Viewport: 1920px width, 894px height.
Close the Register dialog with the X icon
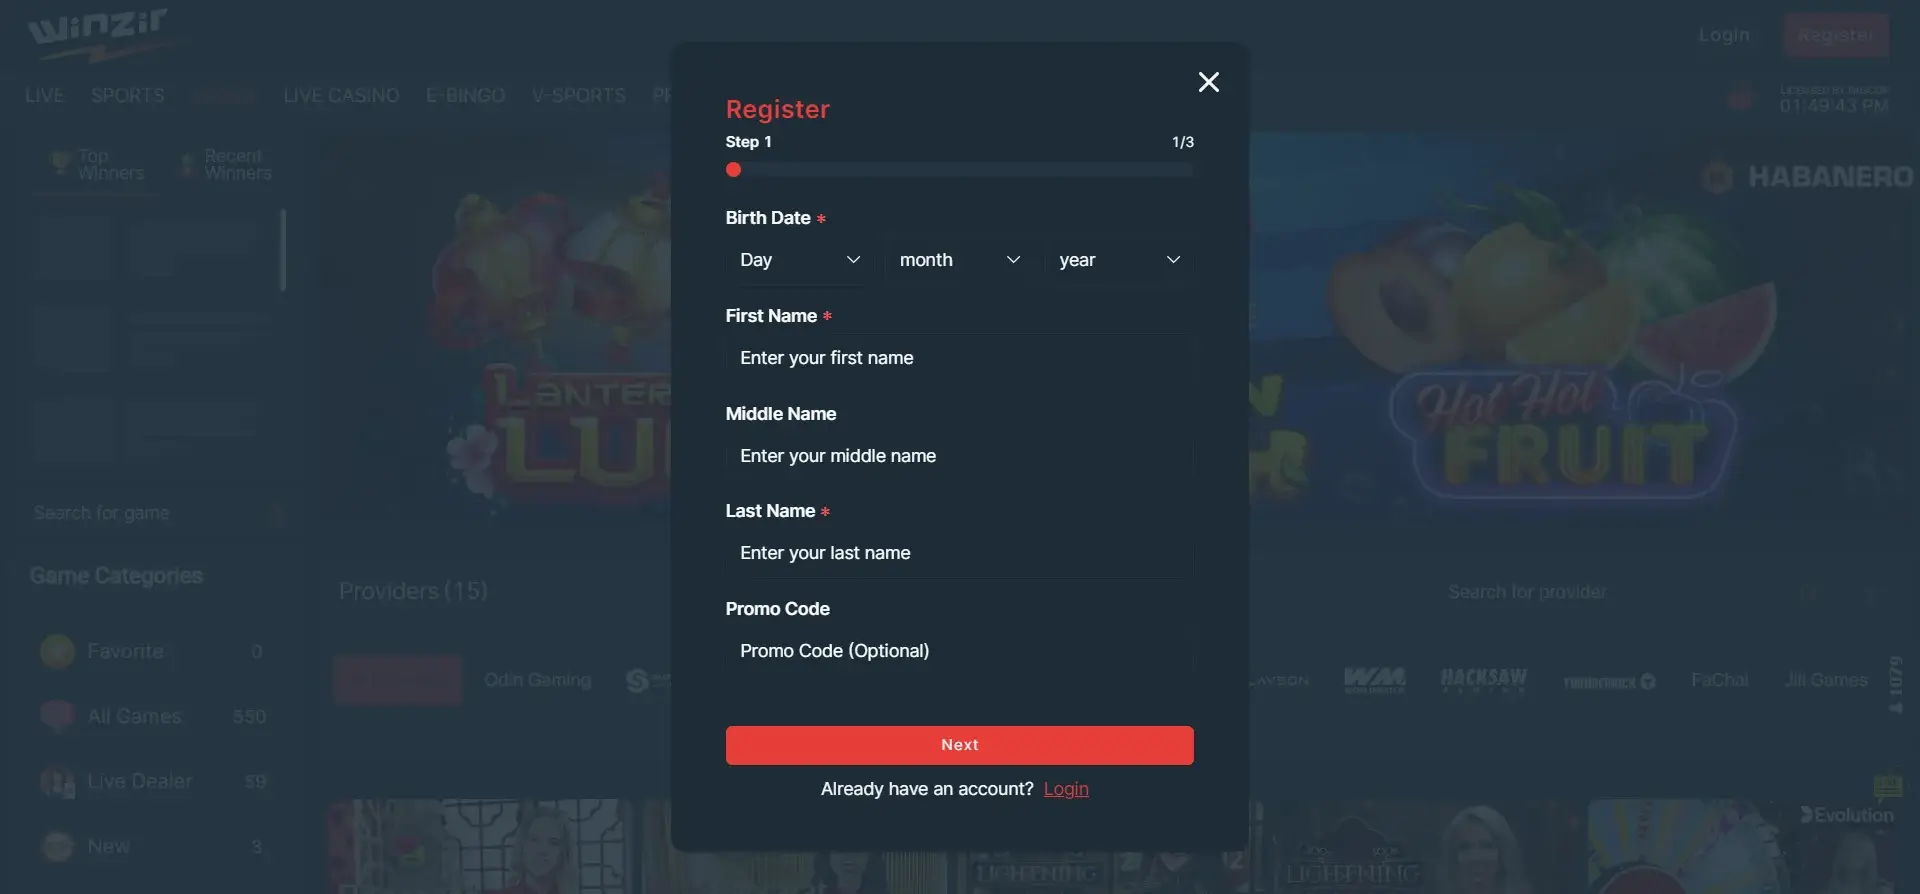coord(1208,82)
